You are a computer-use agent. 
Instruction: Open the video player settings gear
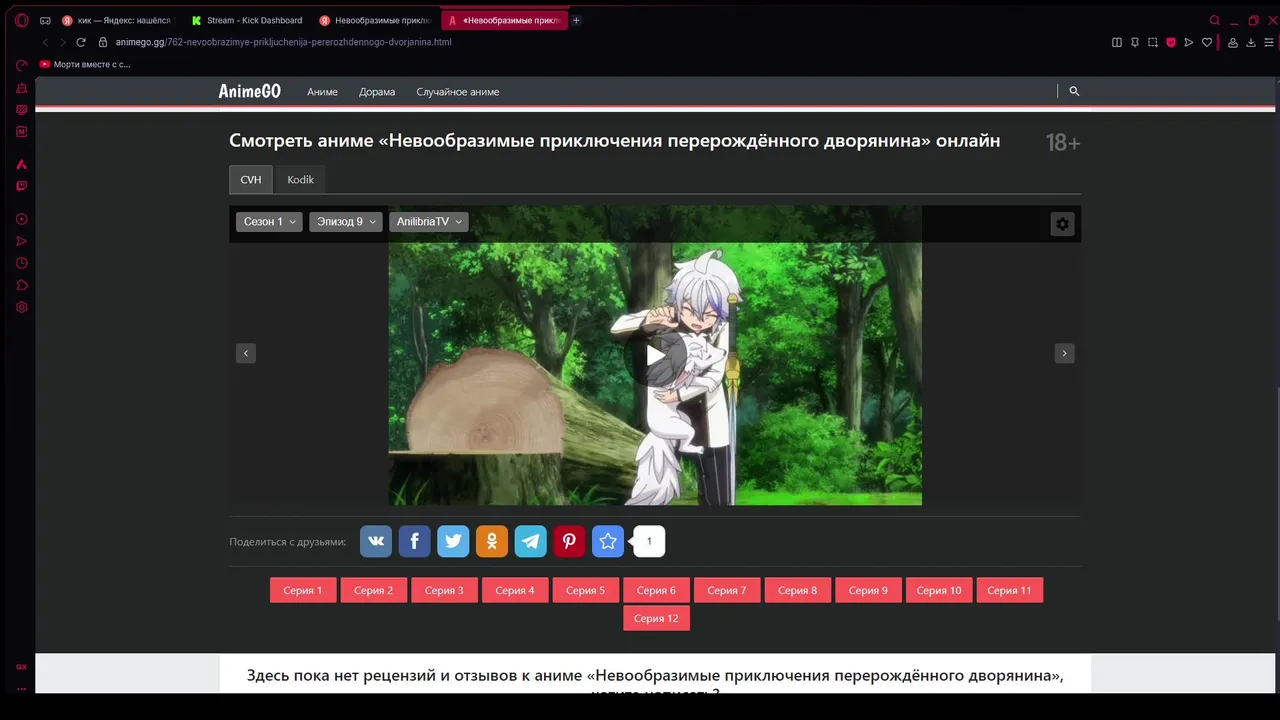click(1062, 224)
